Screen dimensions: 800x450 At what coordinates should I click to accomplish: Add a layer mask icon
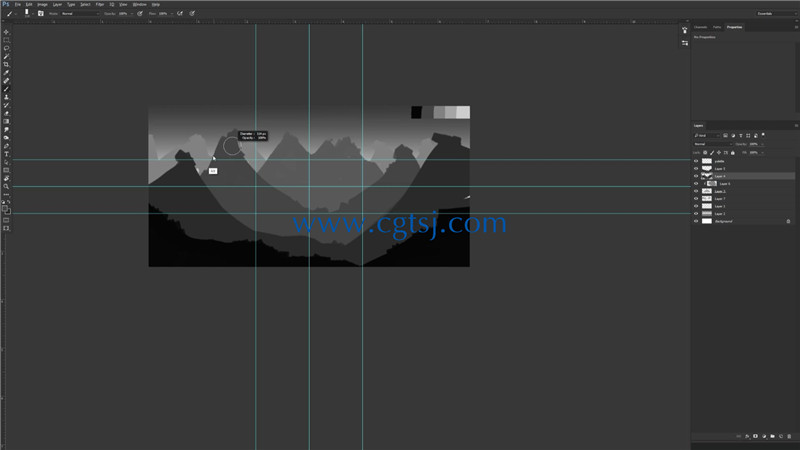[756, 436]
